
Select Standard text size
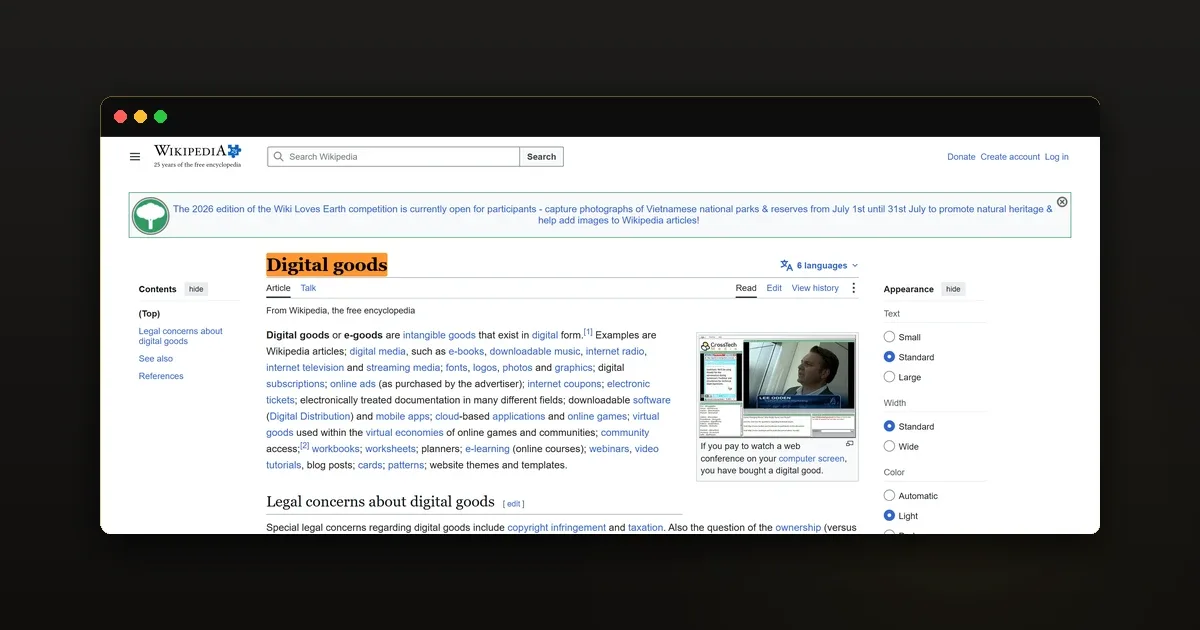[889, 357]
